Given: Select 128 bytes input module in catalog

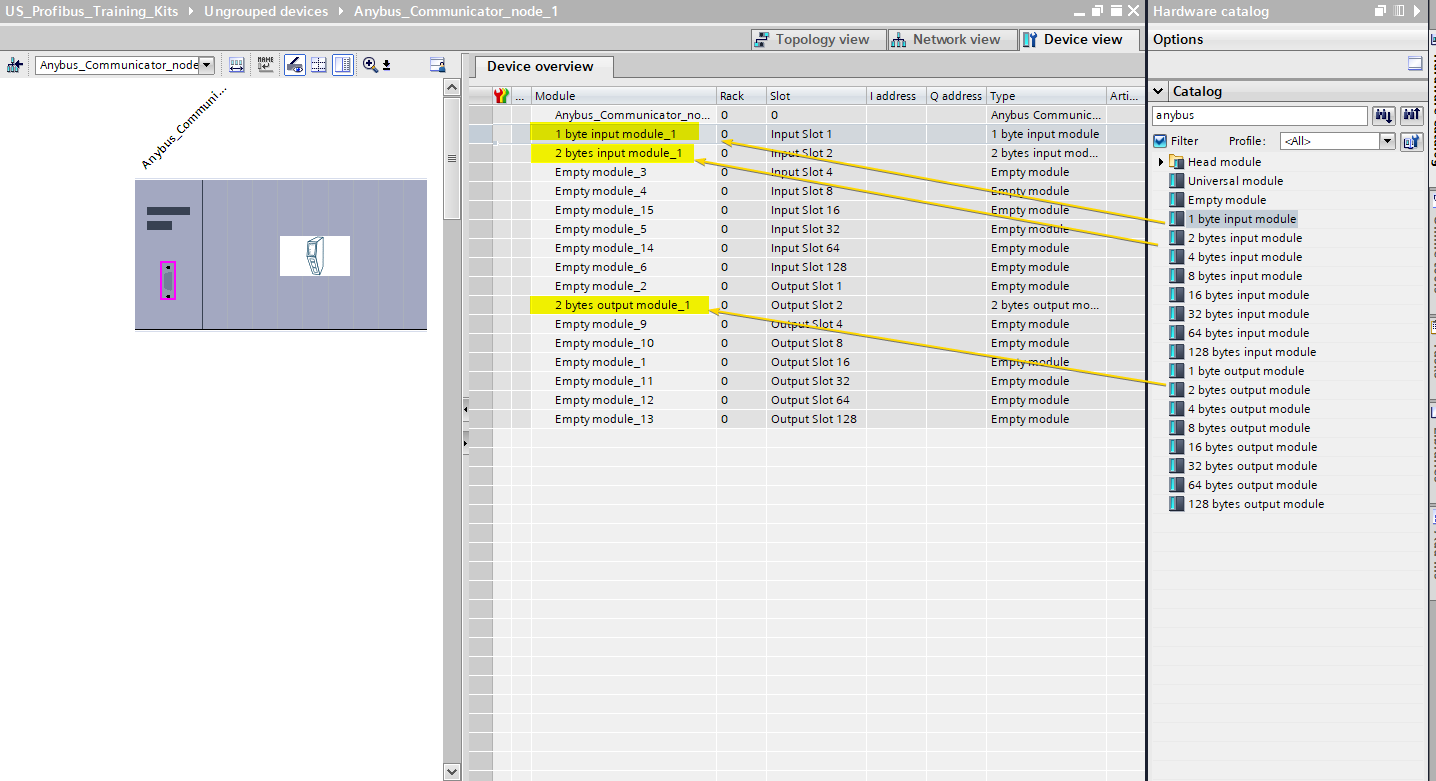Looking at the screenshot, I should [1252, 352].
